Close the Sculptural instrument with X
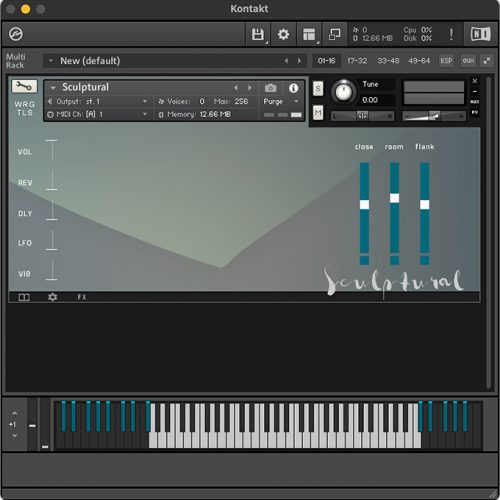Viewport: 500px width, 500px height. click(x=475, y=81)
